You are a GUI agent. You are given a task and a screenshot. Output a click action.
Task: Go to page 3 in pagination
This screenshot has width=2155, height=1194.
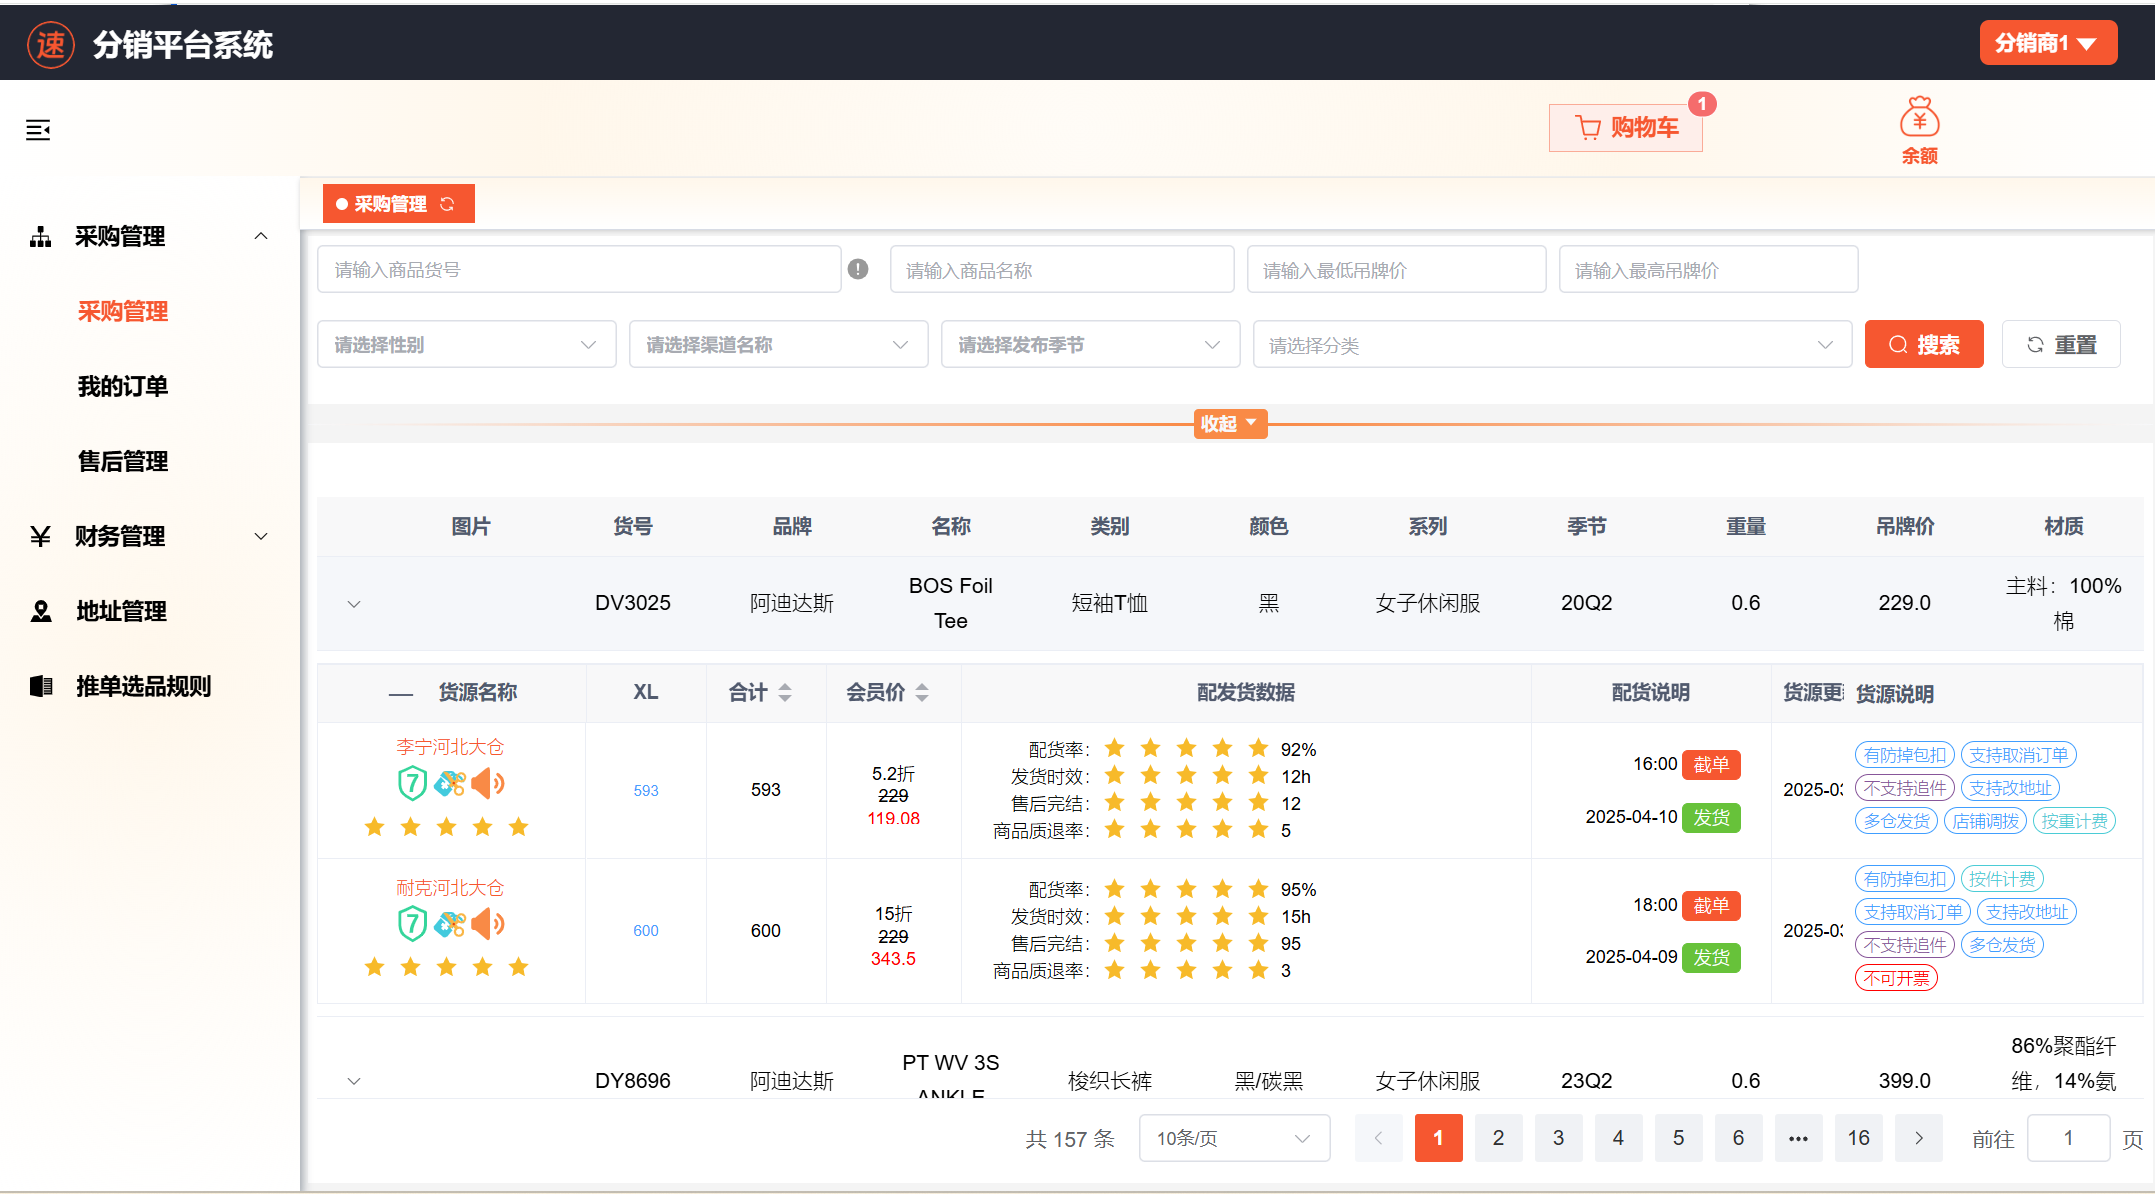point(1558,1138)
